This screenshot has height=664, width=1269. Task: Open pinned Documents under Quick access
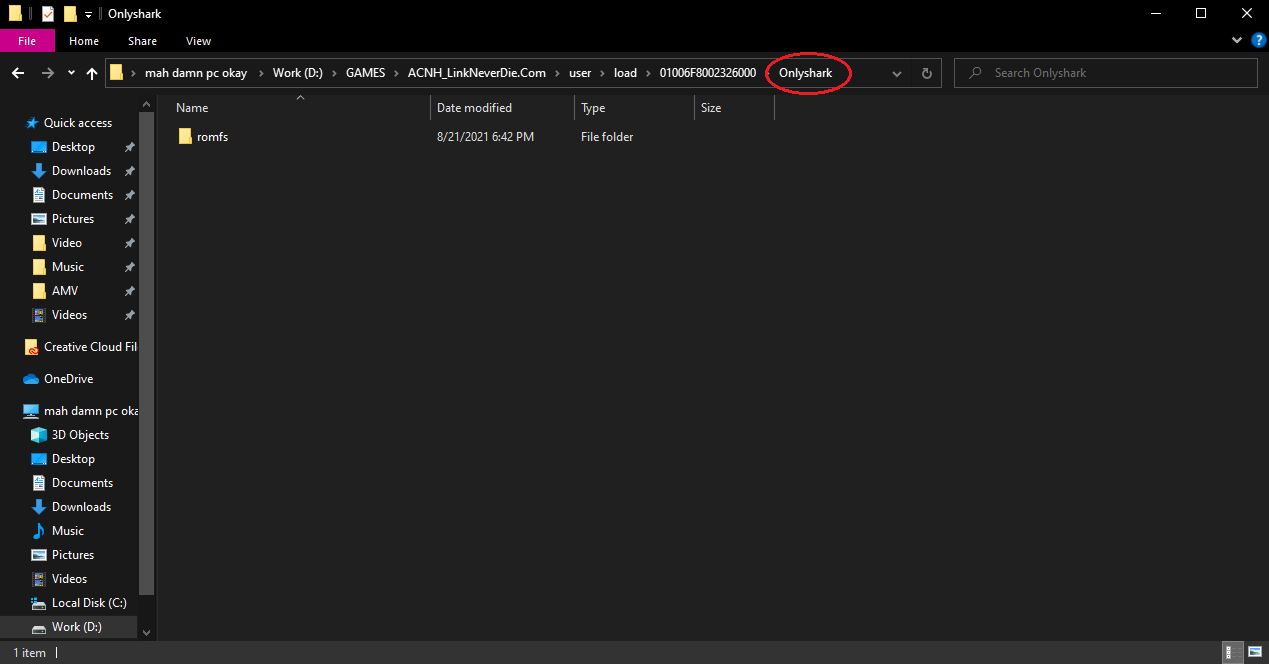82,195
